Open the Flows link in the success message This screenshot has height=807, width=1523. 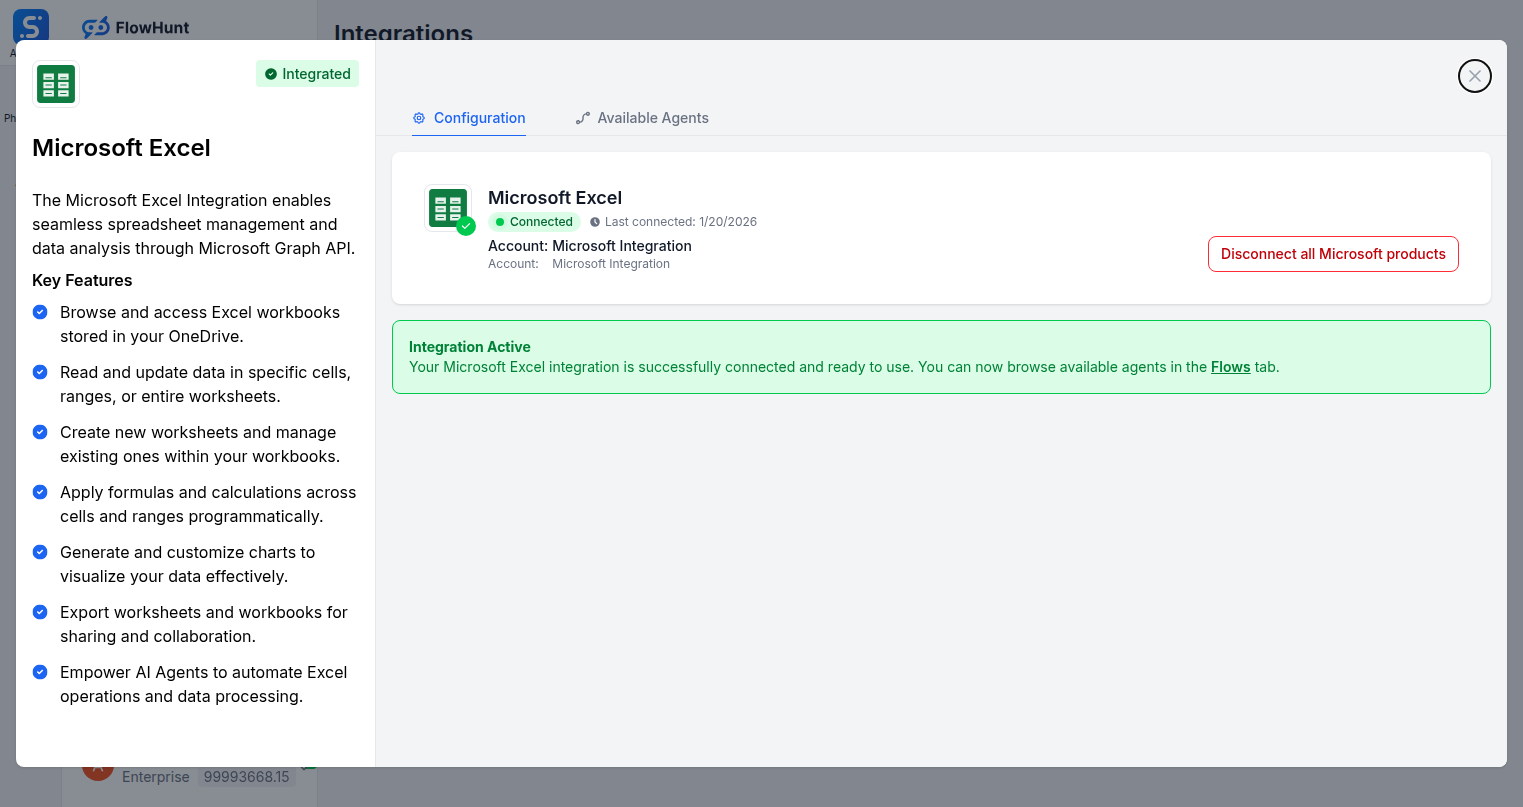coord(1230,367)
